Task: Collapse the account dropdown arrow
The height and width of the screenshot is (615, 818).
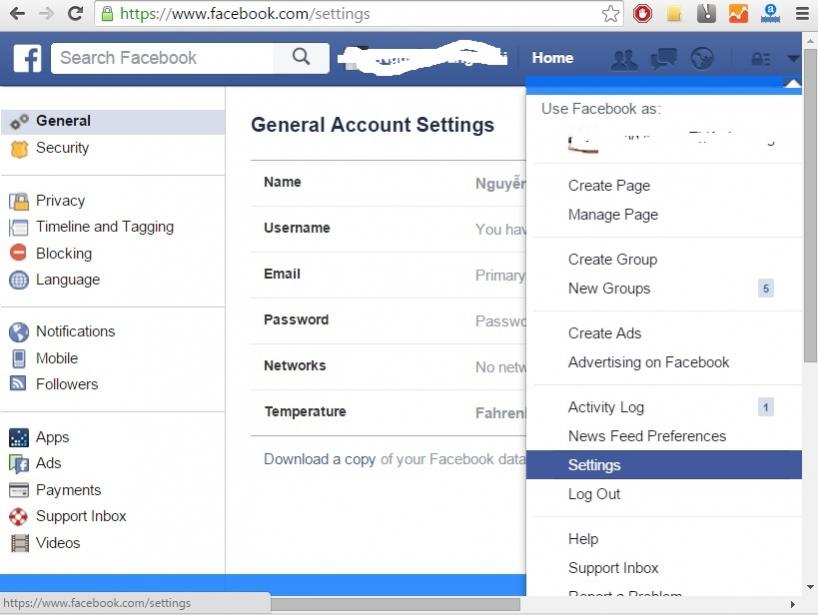Action: [793, 59]
